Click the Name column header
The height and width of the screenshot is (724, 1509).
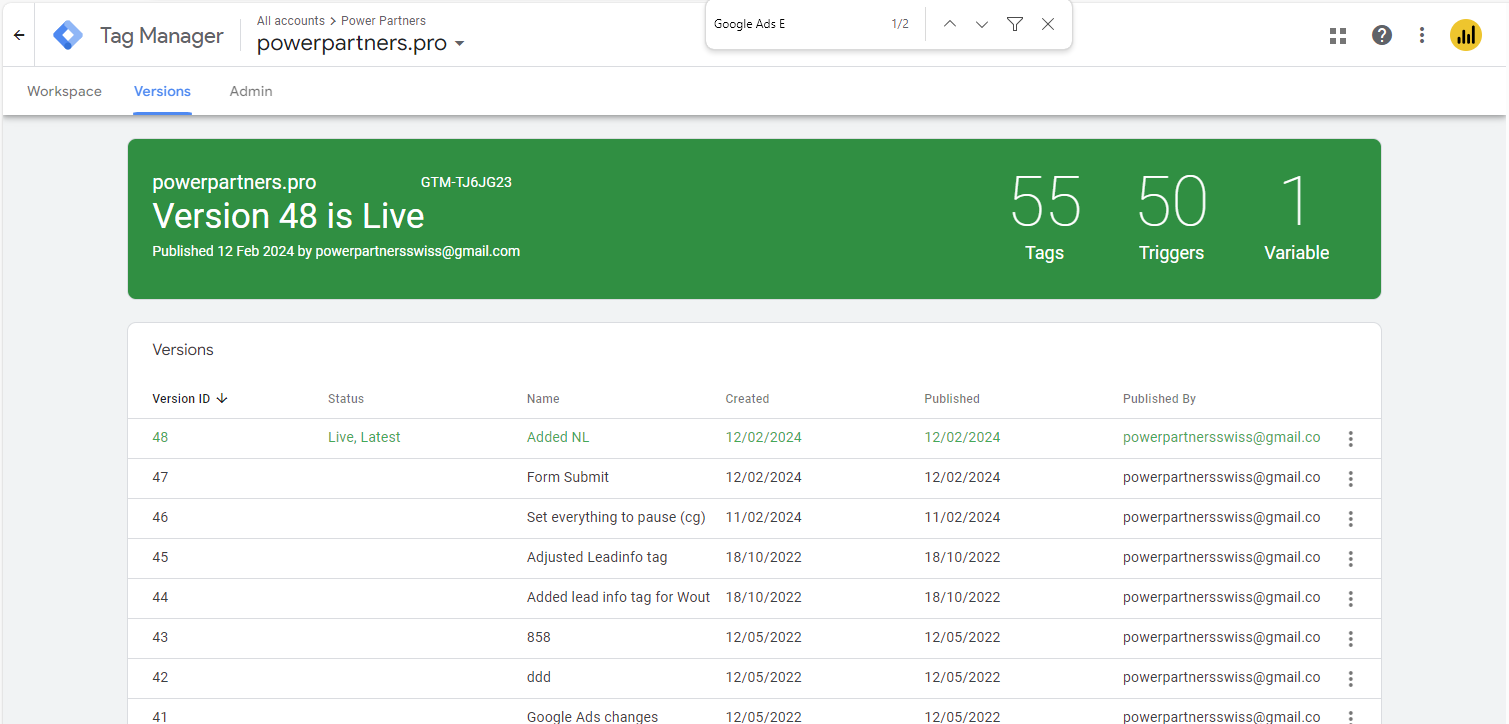543,398
